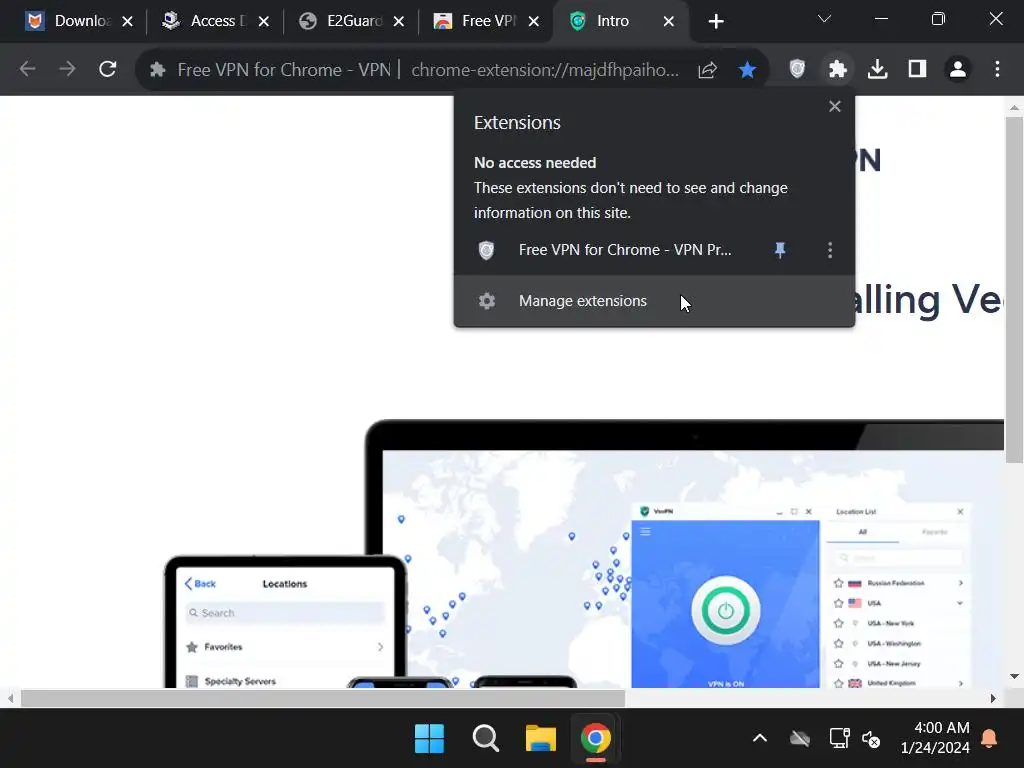Image resolution: width=1024 pixels, height=768 pixels.
Task: Go forward to next page
Action: click(x=67, y=69)
